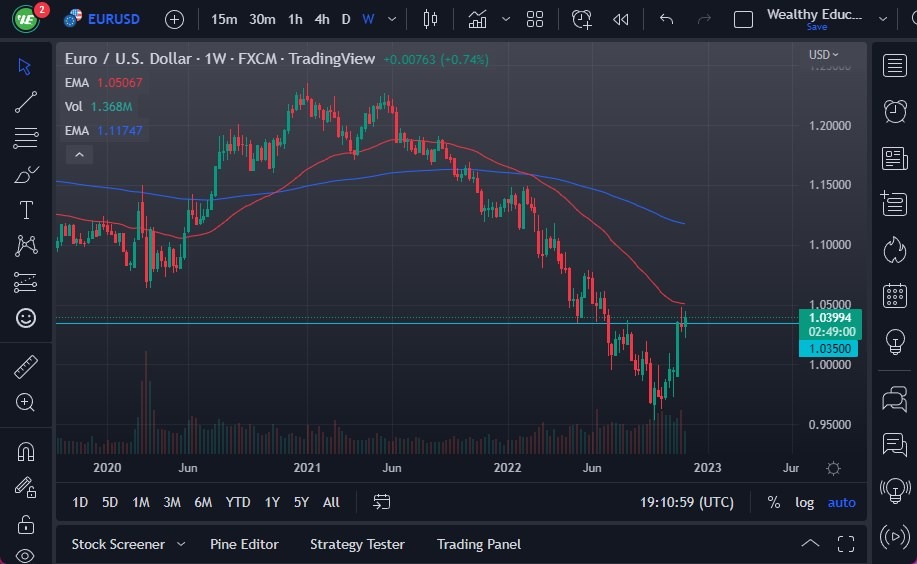Screen dimensions: 917x564
Task: Select the text annotation tool
Action: click(x=26, y=210)
